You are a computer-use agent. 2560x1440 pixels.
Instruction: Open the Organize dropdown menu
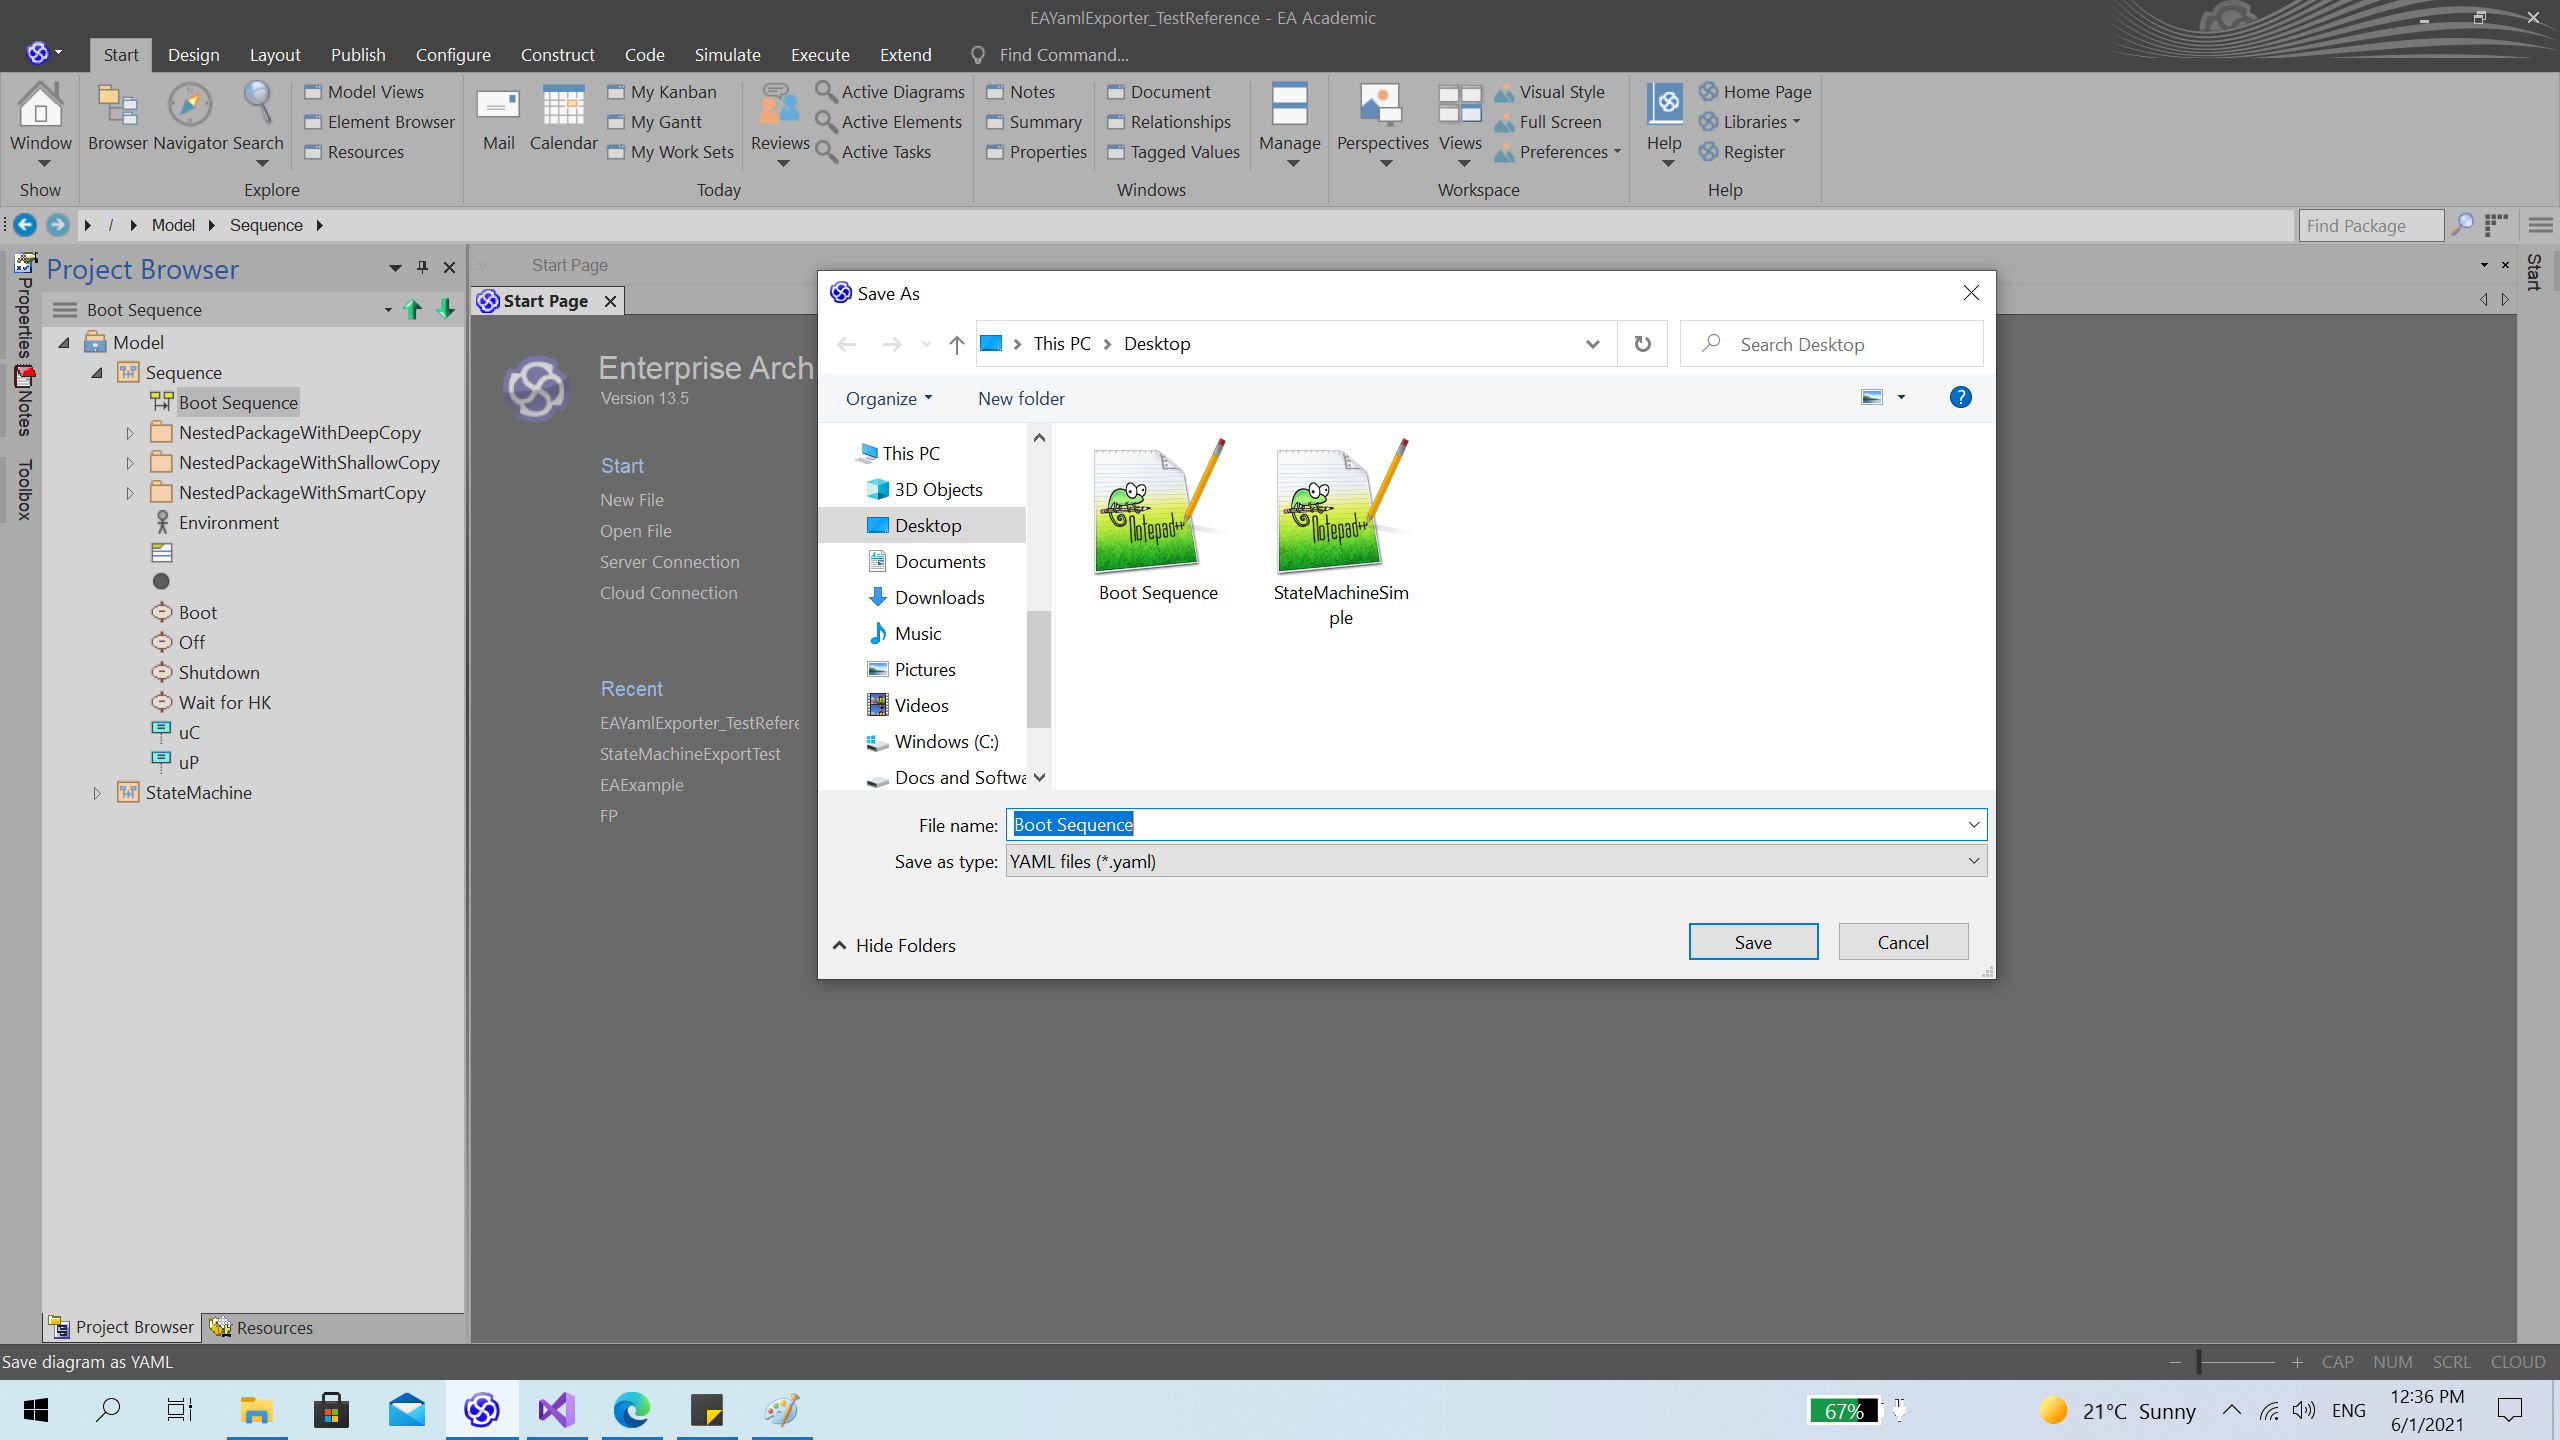[x=889, y=399]
